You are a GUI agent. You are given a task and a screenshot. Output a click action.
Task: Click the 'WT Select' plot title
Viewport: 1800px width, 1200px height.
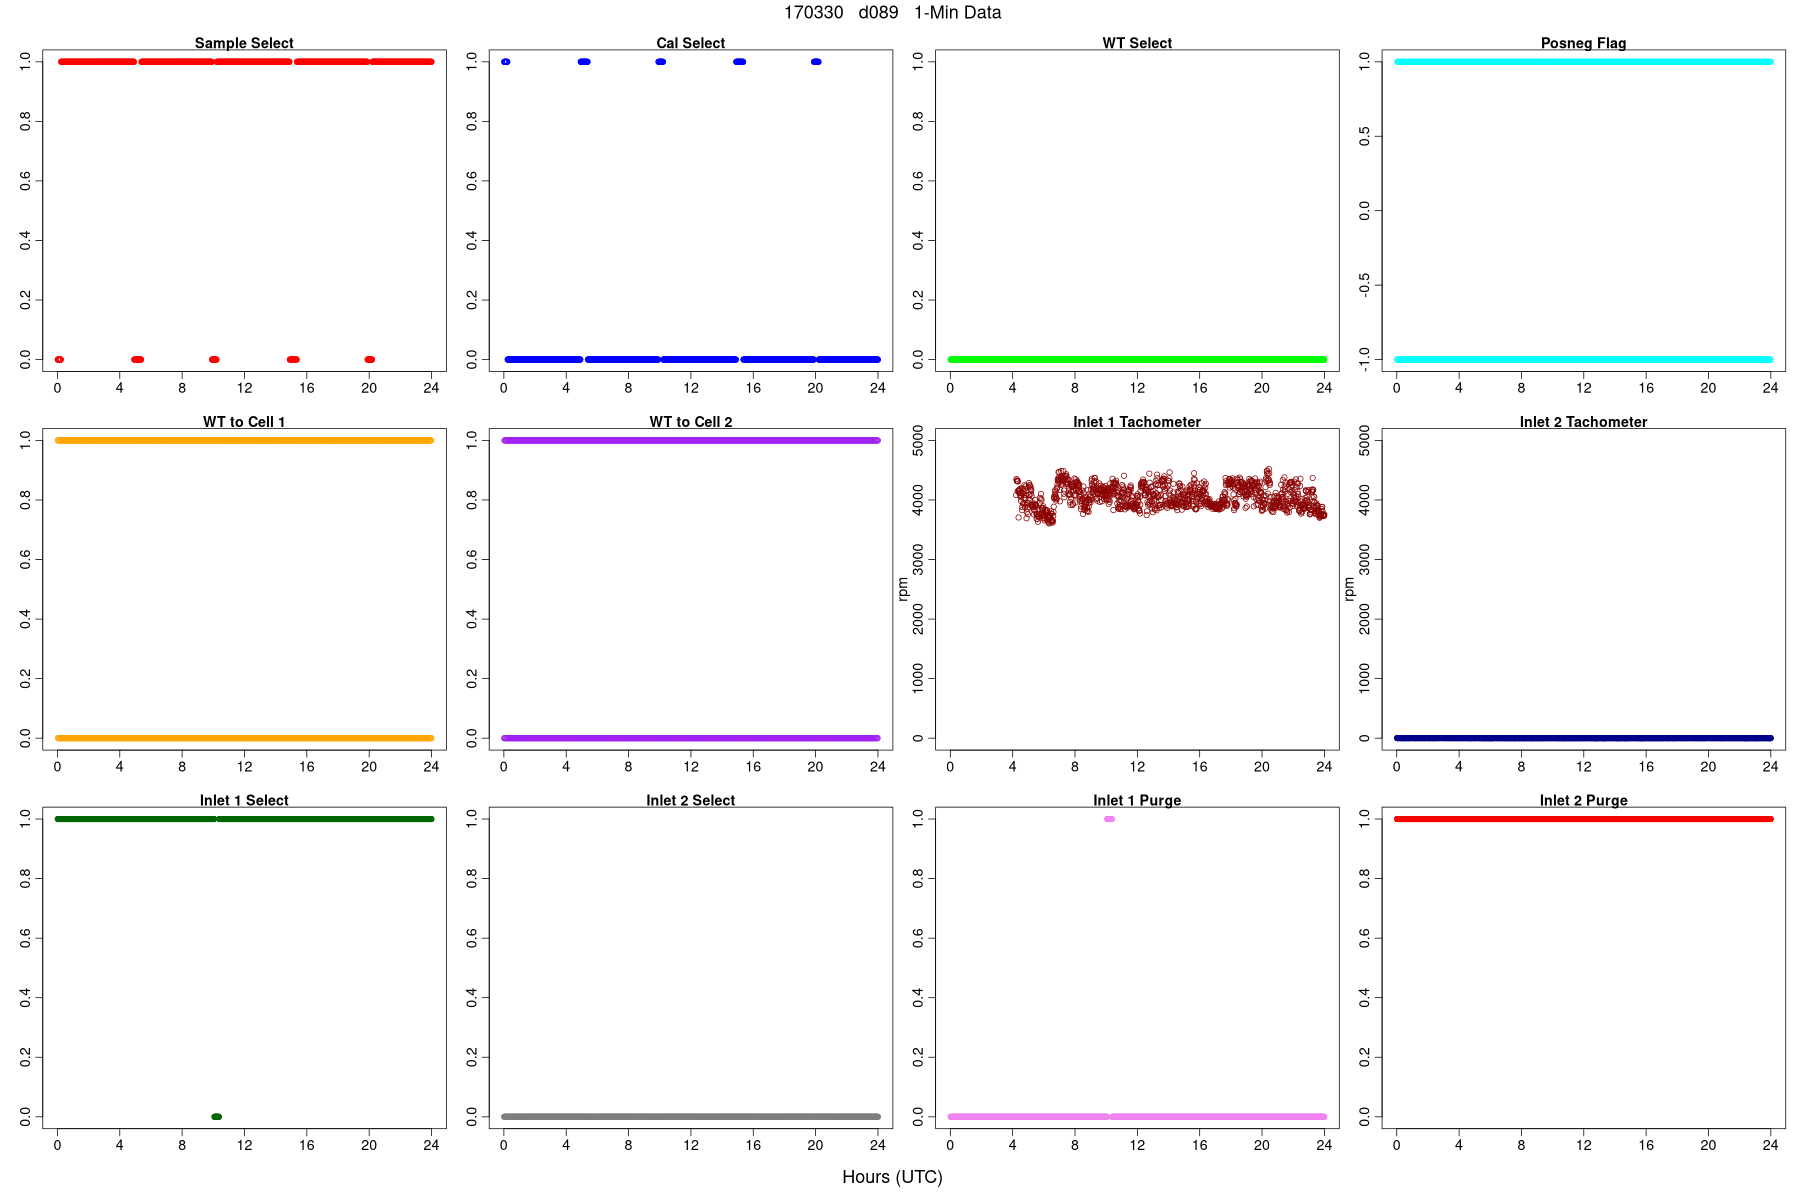click(x=1137, y=43)
